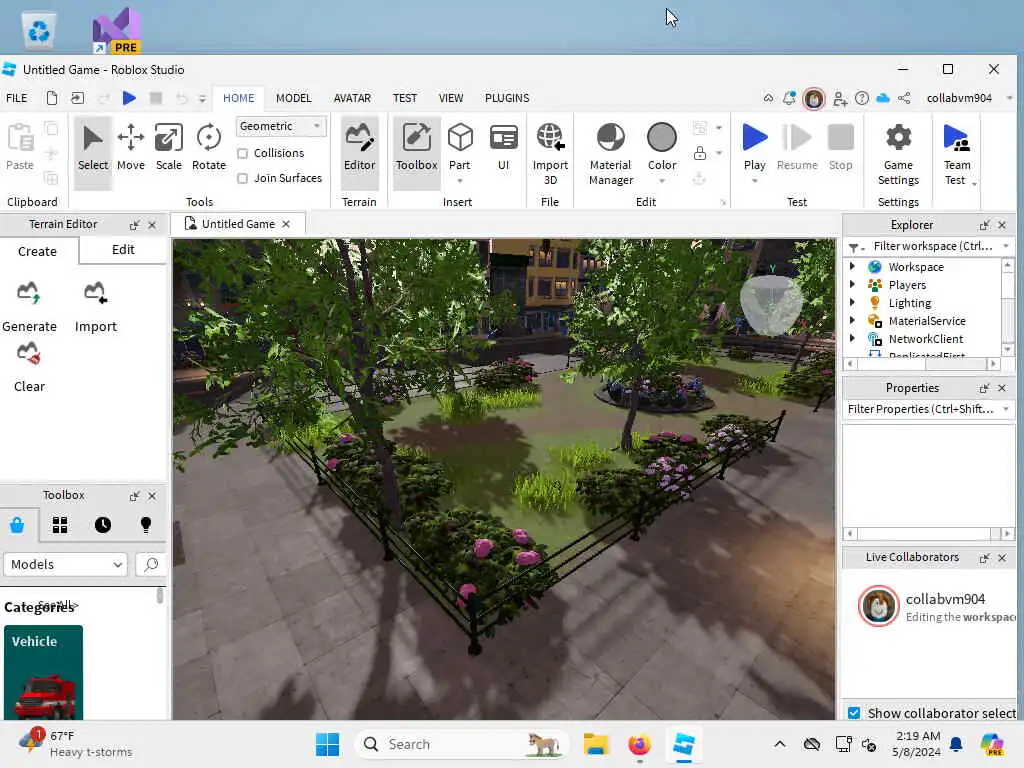Undock the Explorer panel
This screenshot has height=768, width=1024.
click(x=984, y=225)
